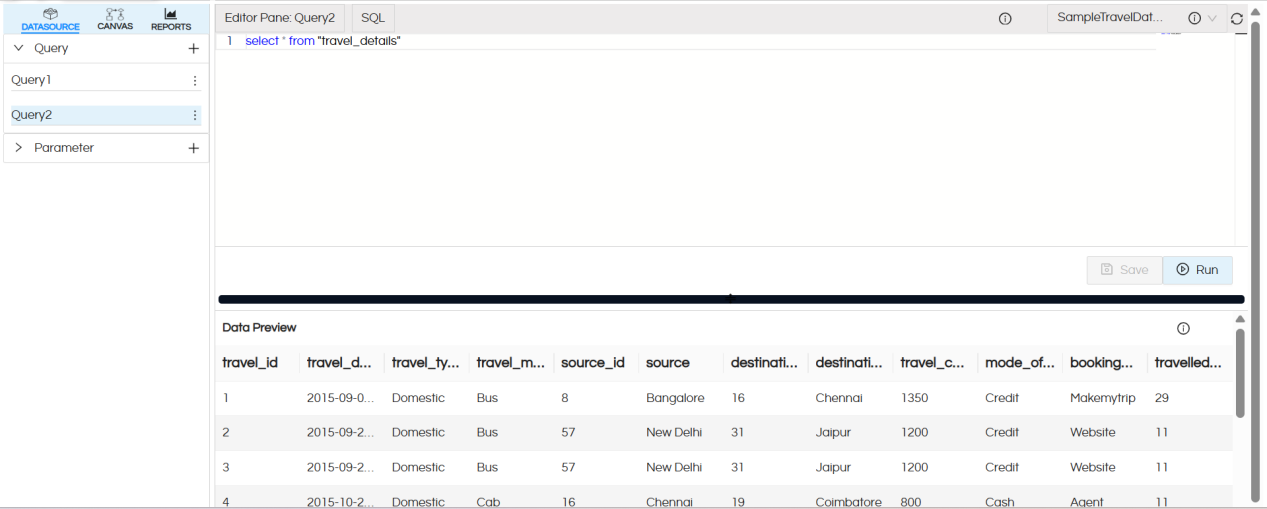Click the SQL tab
Screen dimensions: 1267x509
[x=373, y=18]
